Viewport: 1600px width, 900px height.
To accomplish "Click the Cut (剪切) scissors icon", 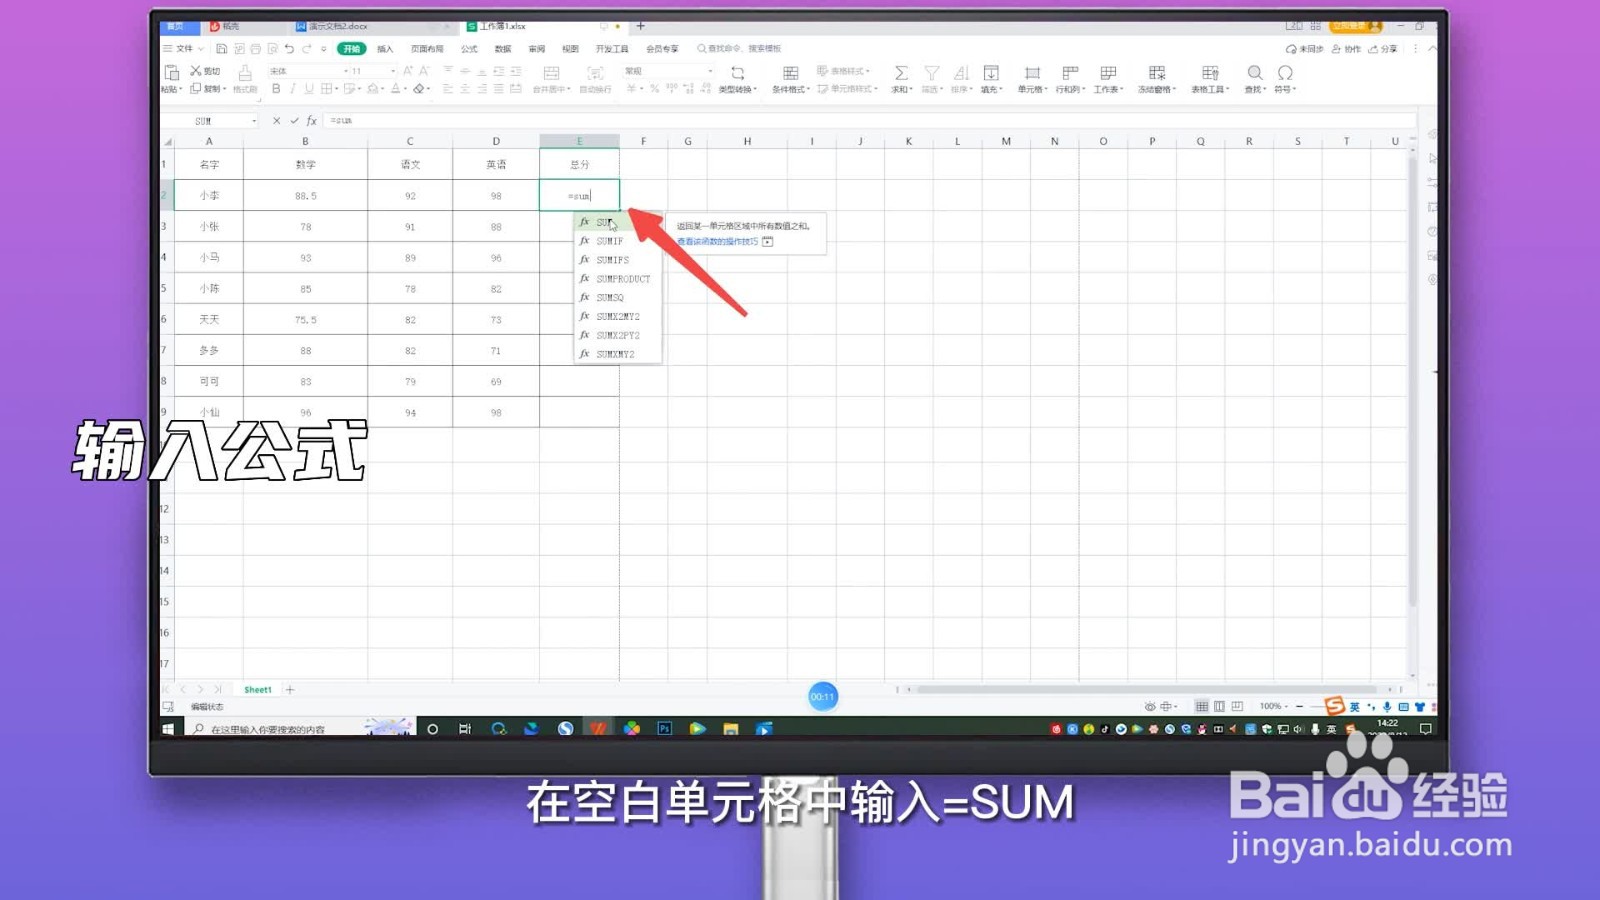I will (x=196, y=71).
